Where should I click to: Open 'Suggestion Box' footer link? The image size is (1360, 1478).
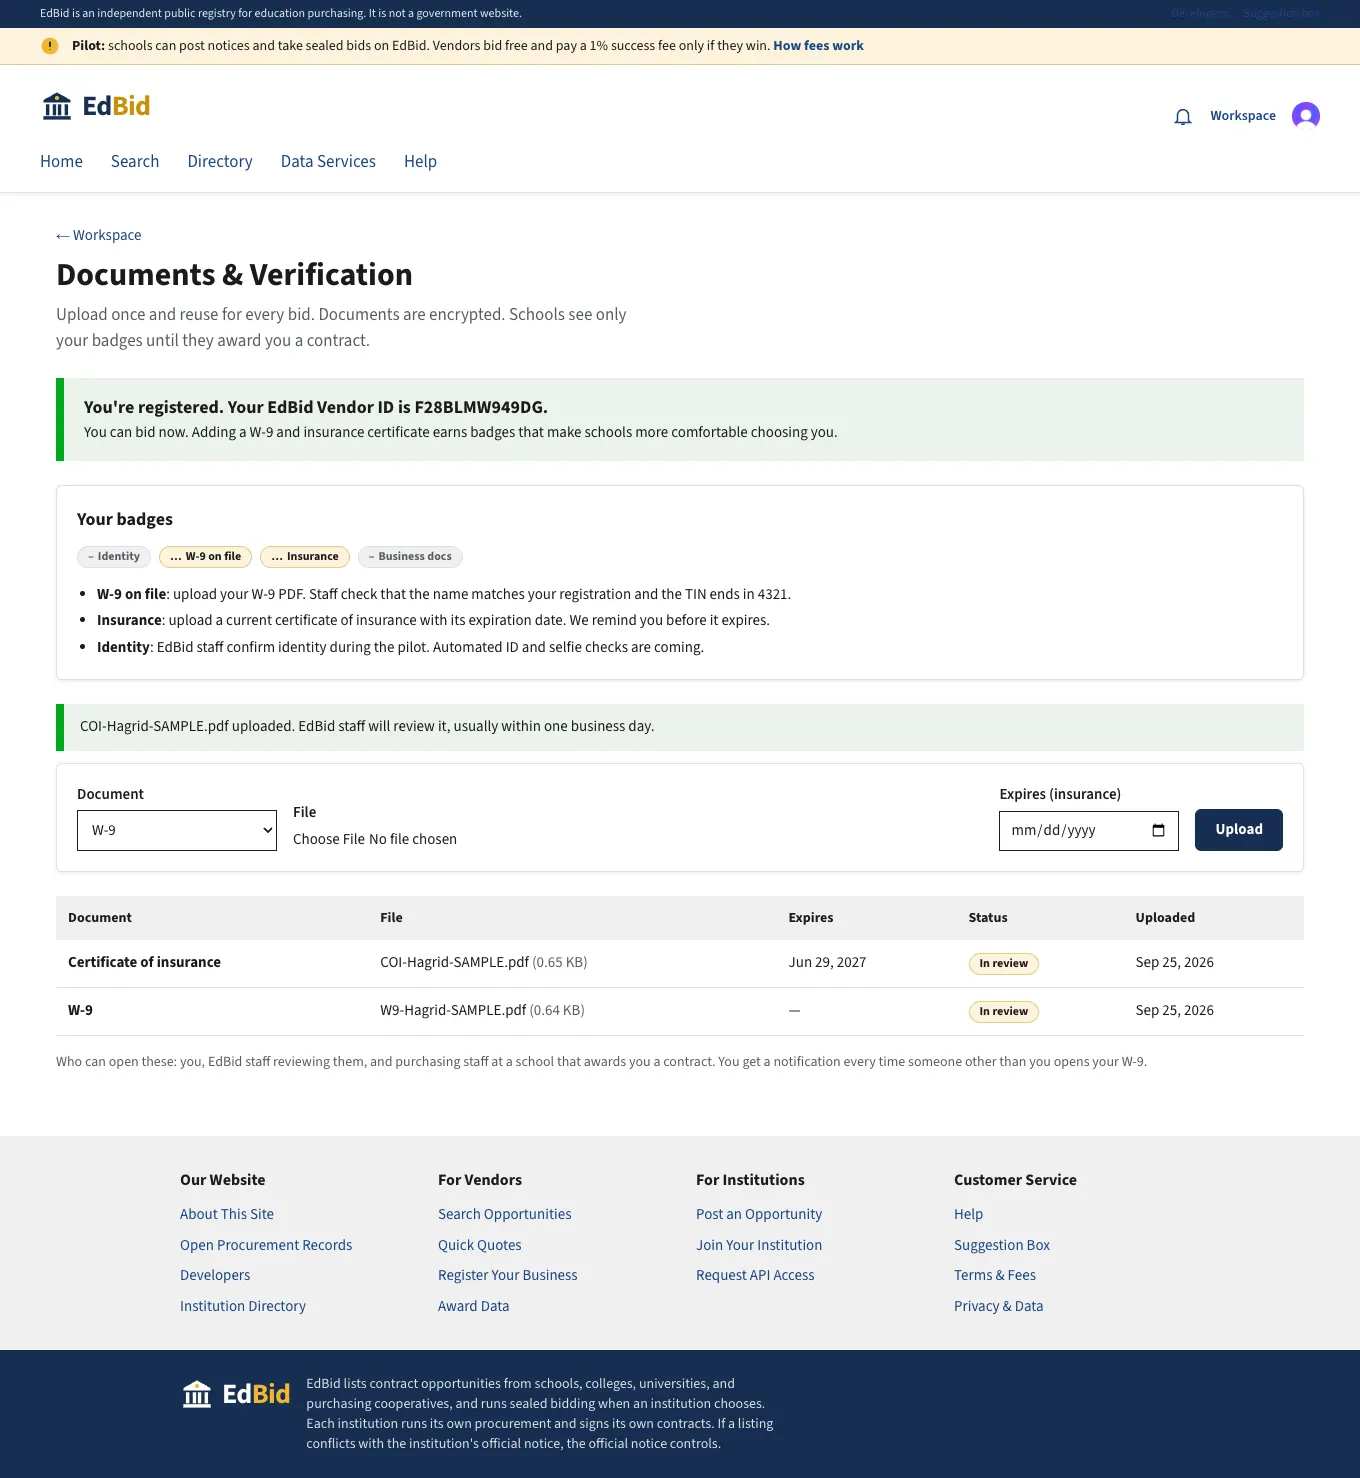[1002, 1246]
